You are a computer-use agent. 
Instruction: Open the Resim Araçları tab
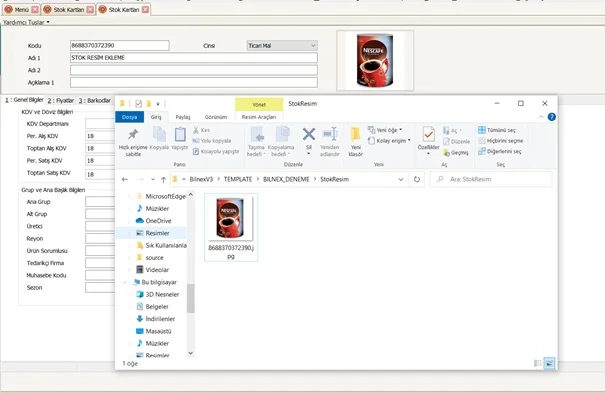pos(259,117)
